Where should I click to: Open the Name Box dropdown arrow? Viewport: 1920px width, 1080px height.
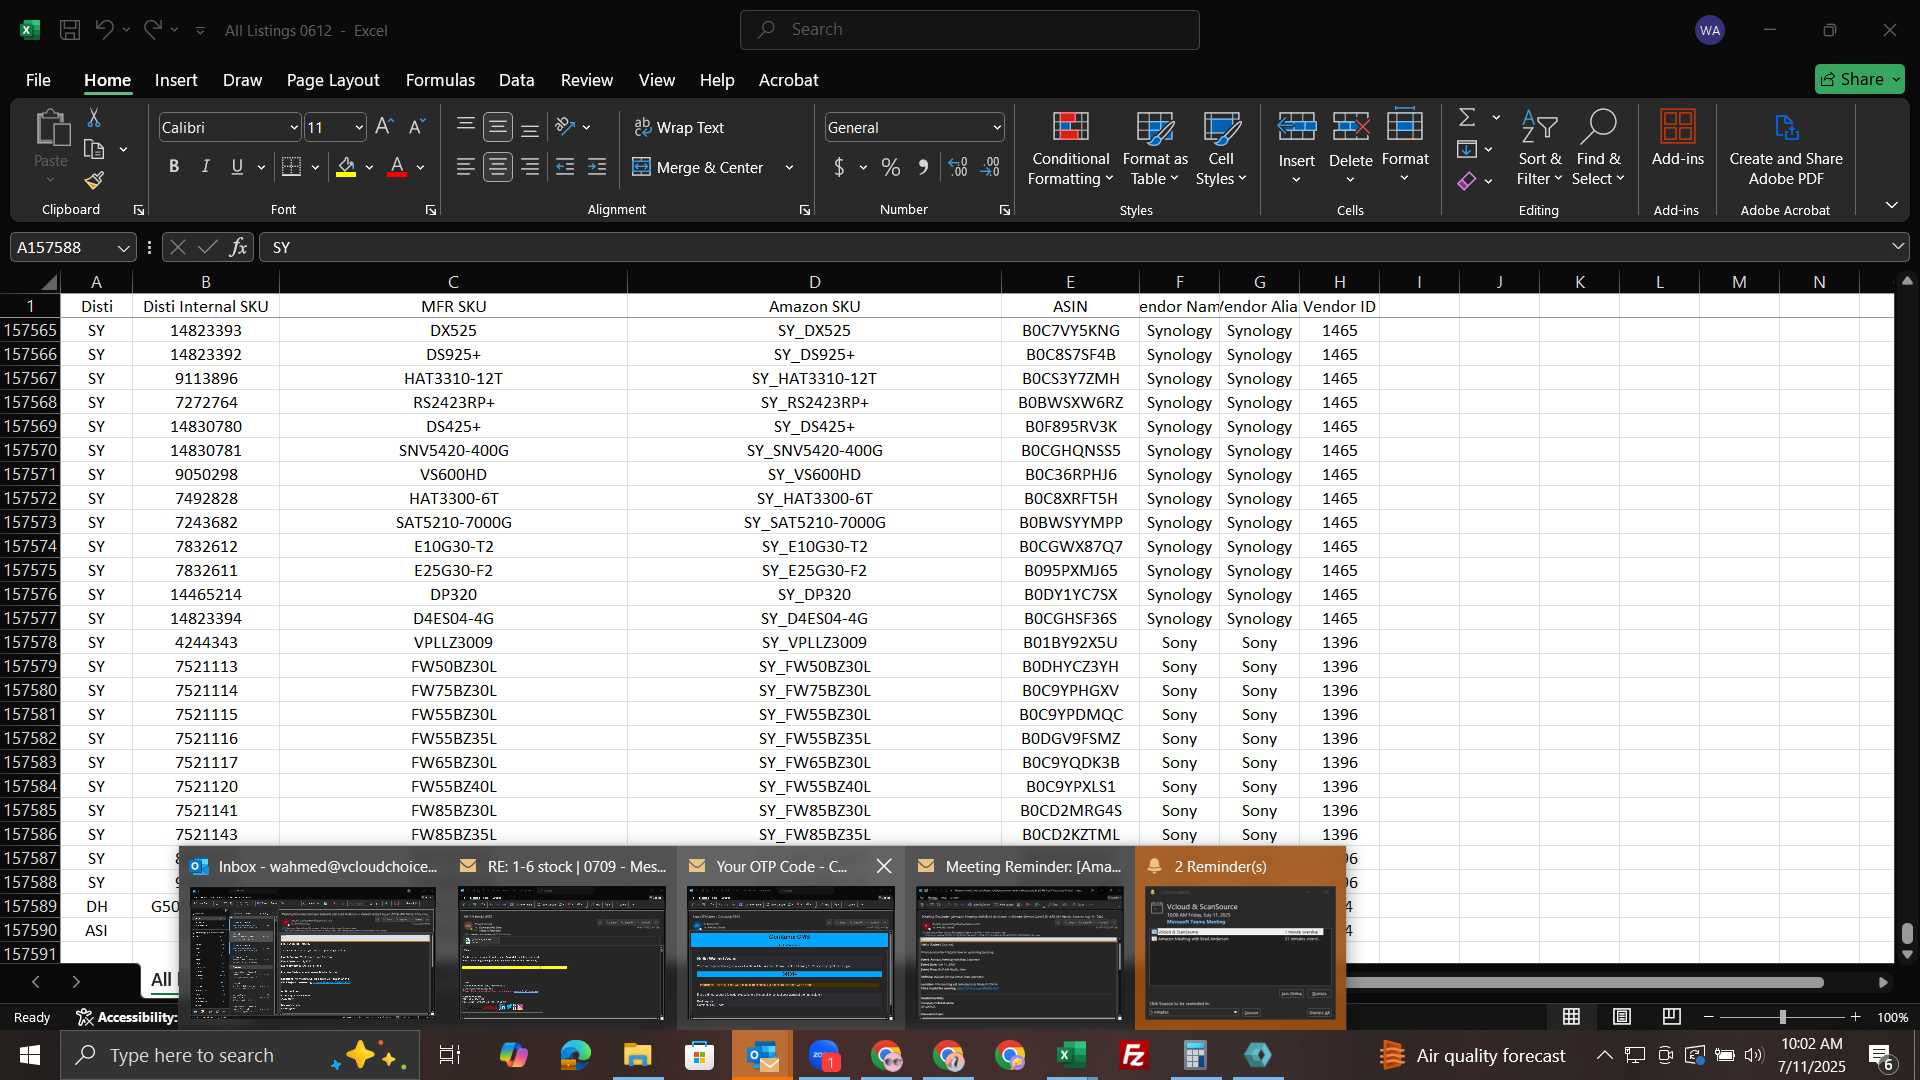tap(123, 248)
